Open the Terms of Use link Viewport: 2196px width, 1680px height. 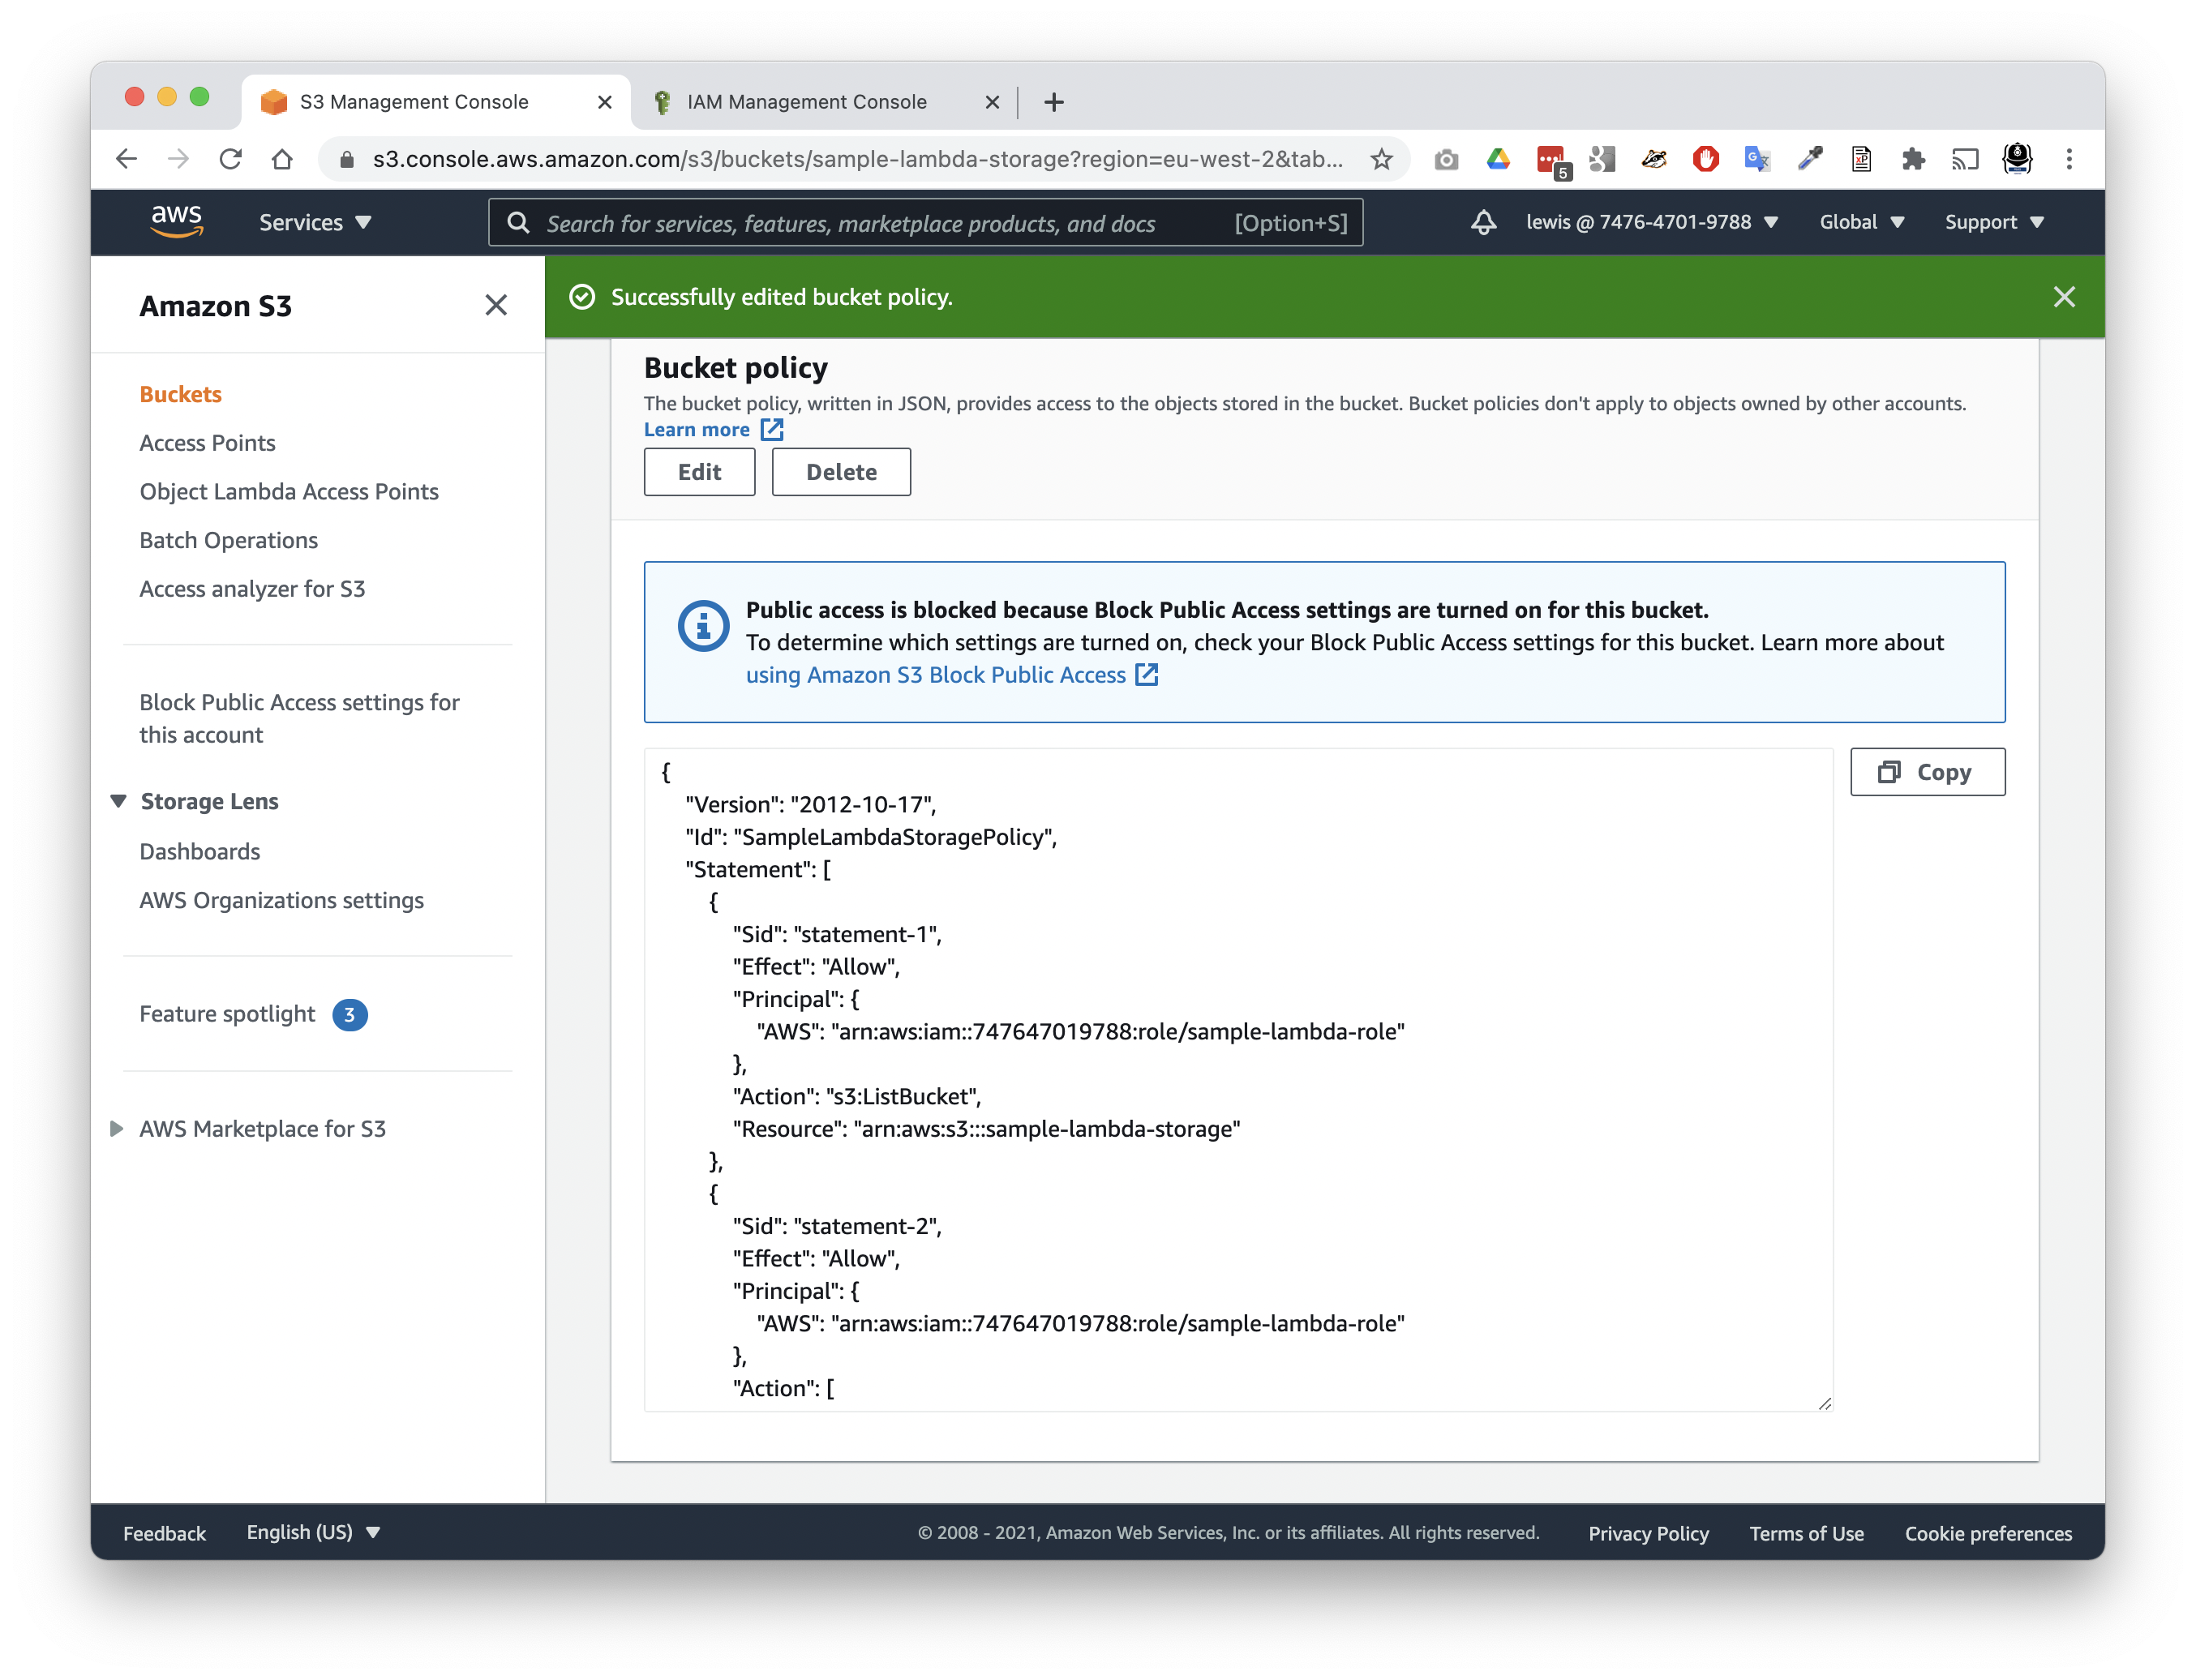click(x=1806, y=1533)
